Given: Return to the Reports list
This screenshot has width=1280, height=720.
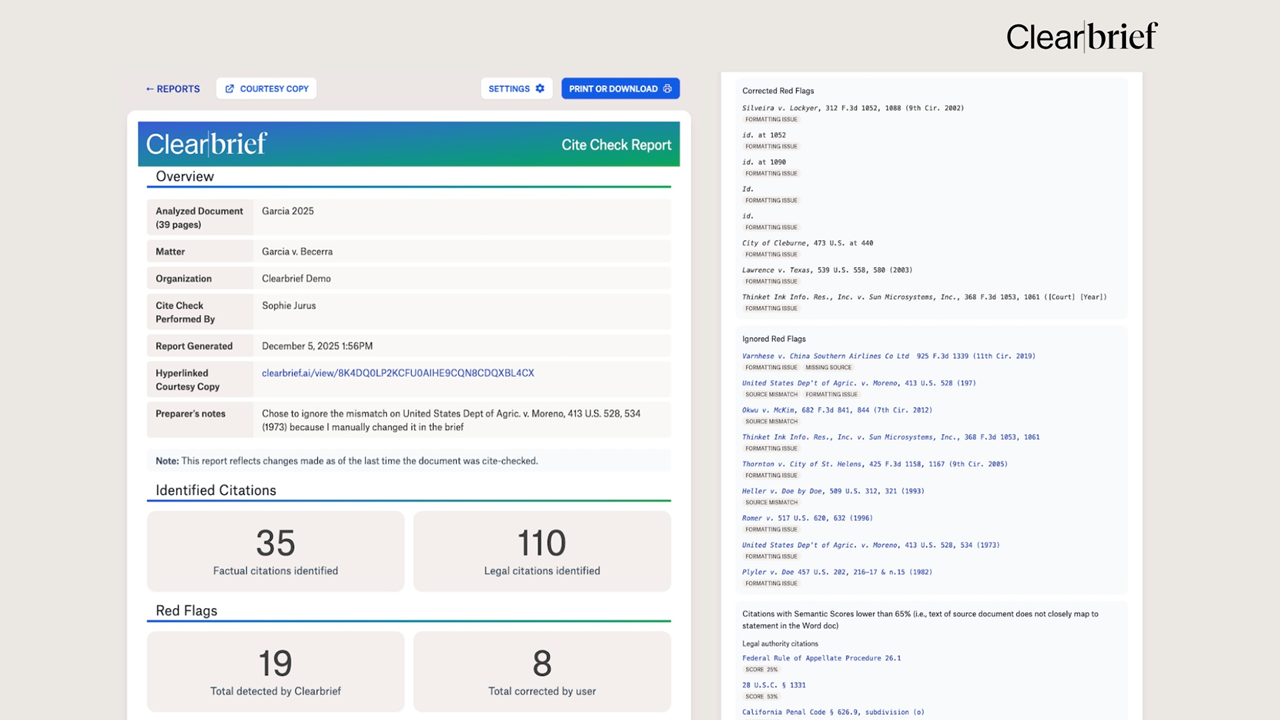Looking at the screenshot, I should pos(172,88).
